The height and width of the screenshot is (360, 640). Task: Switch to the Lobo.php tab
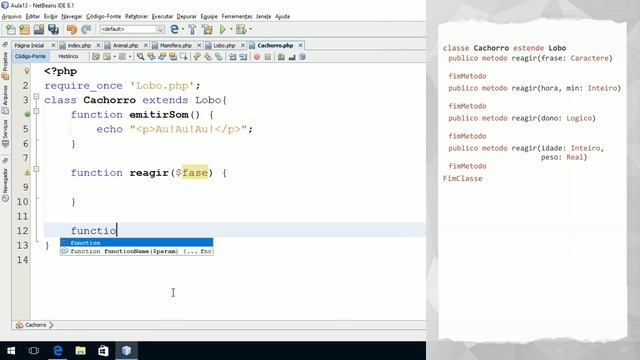(224, 45)
